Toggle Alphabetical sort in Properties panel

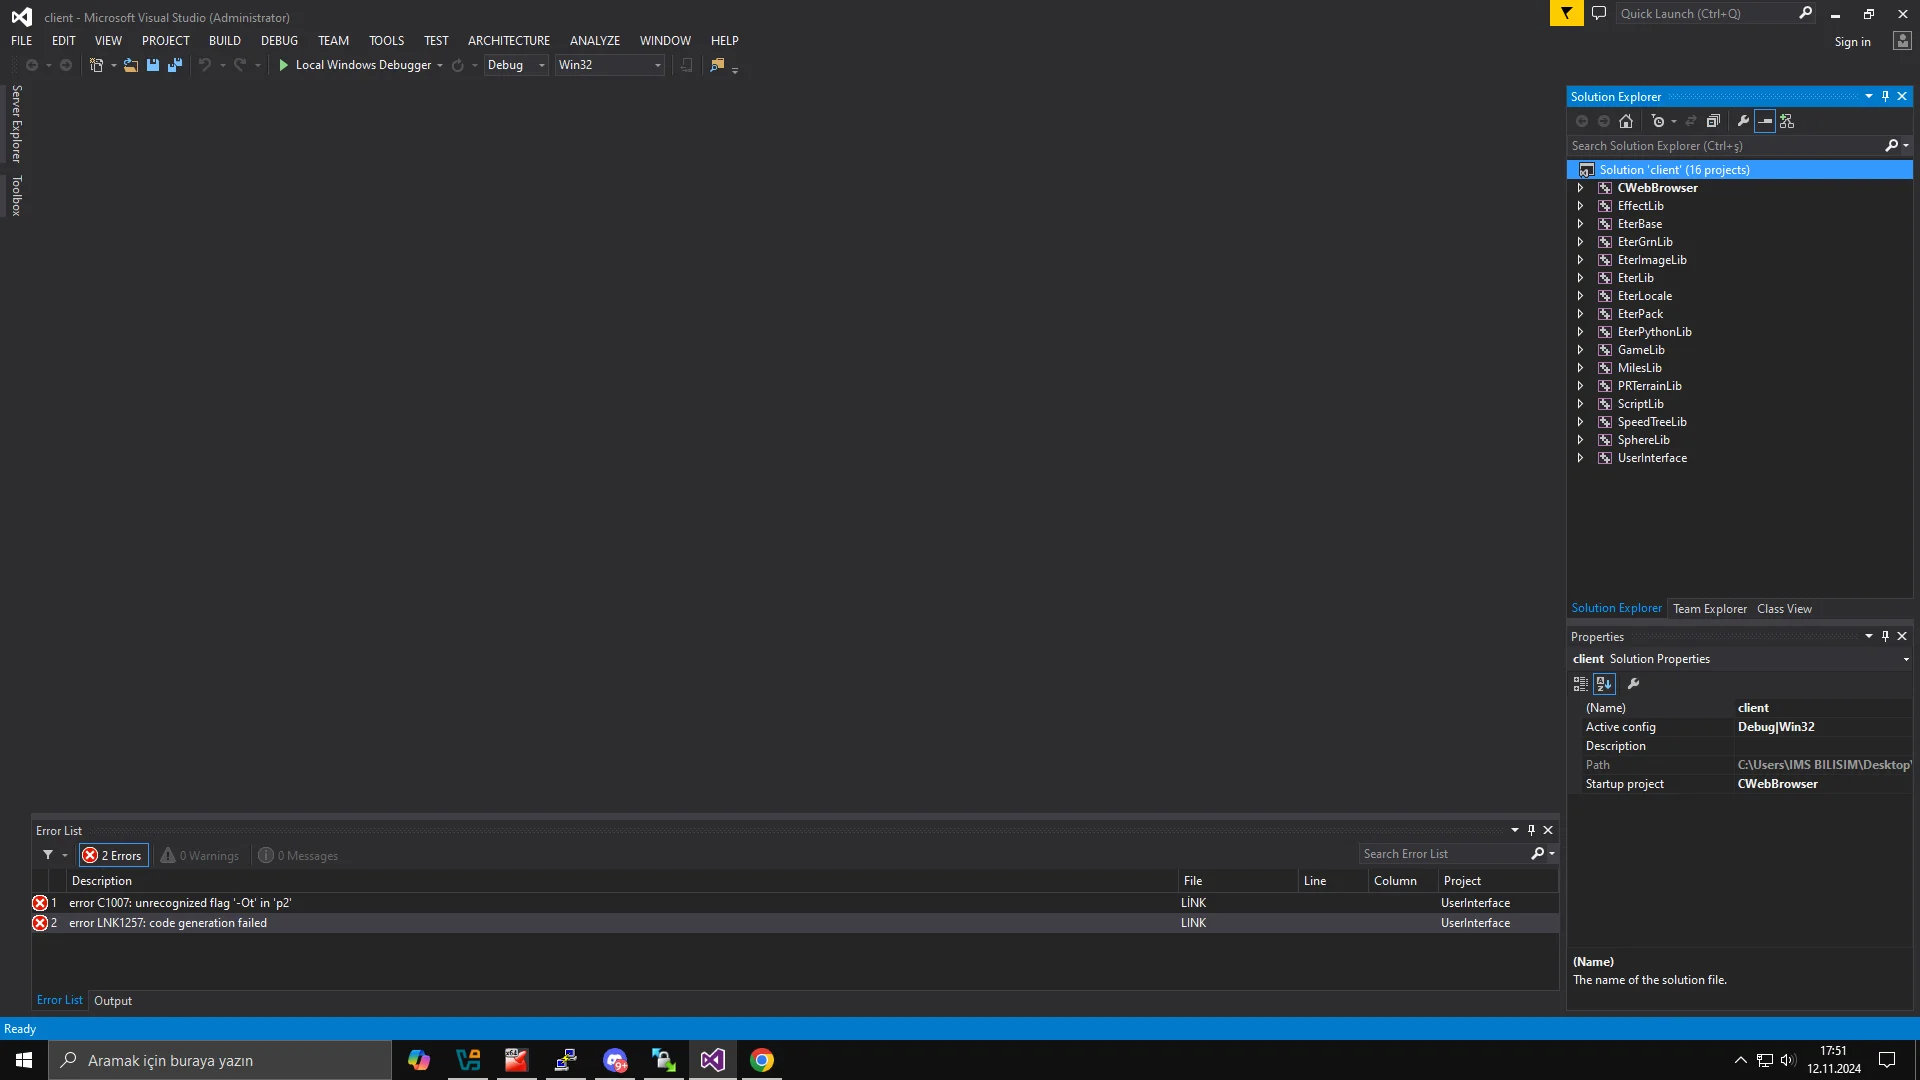coord(1604,684)
